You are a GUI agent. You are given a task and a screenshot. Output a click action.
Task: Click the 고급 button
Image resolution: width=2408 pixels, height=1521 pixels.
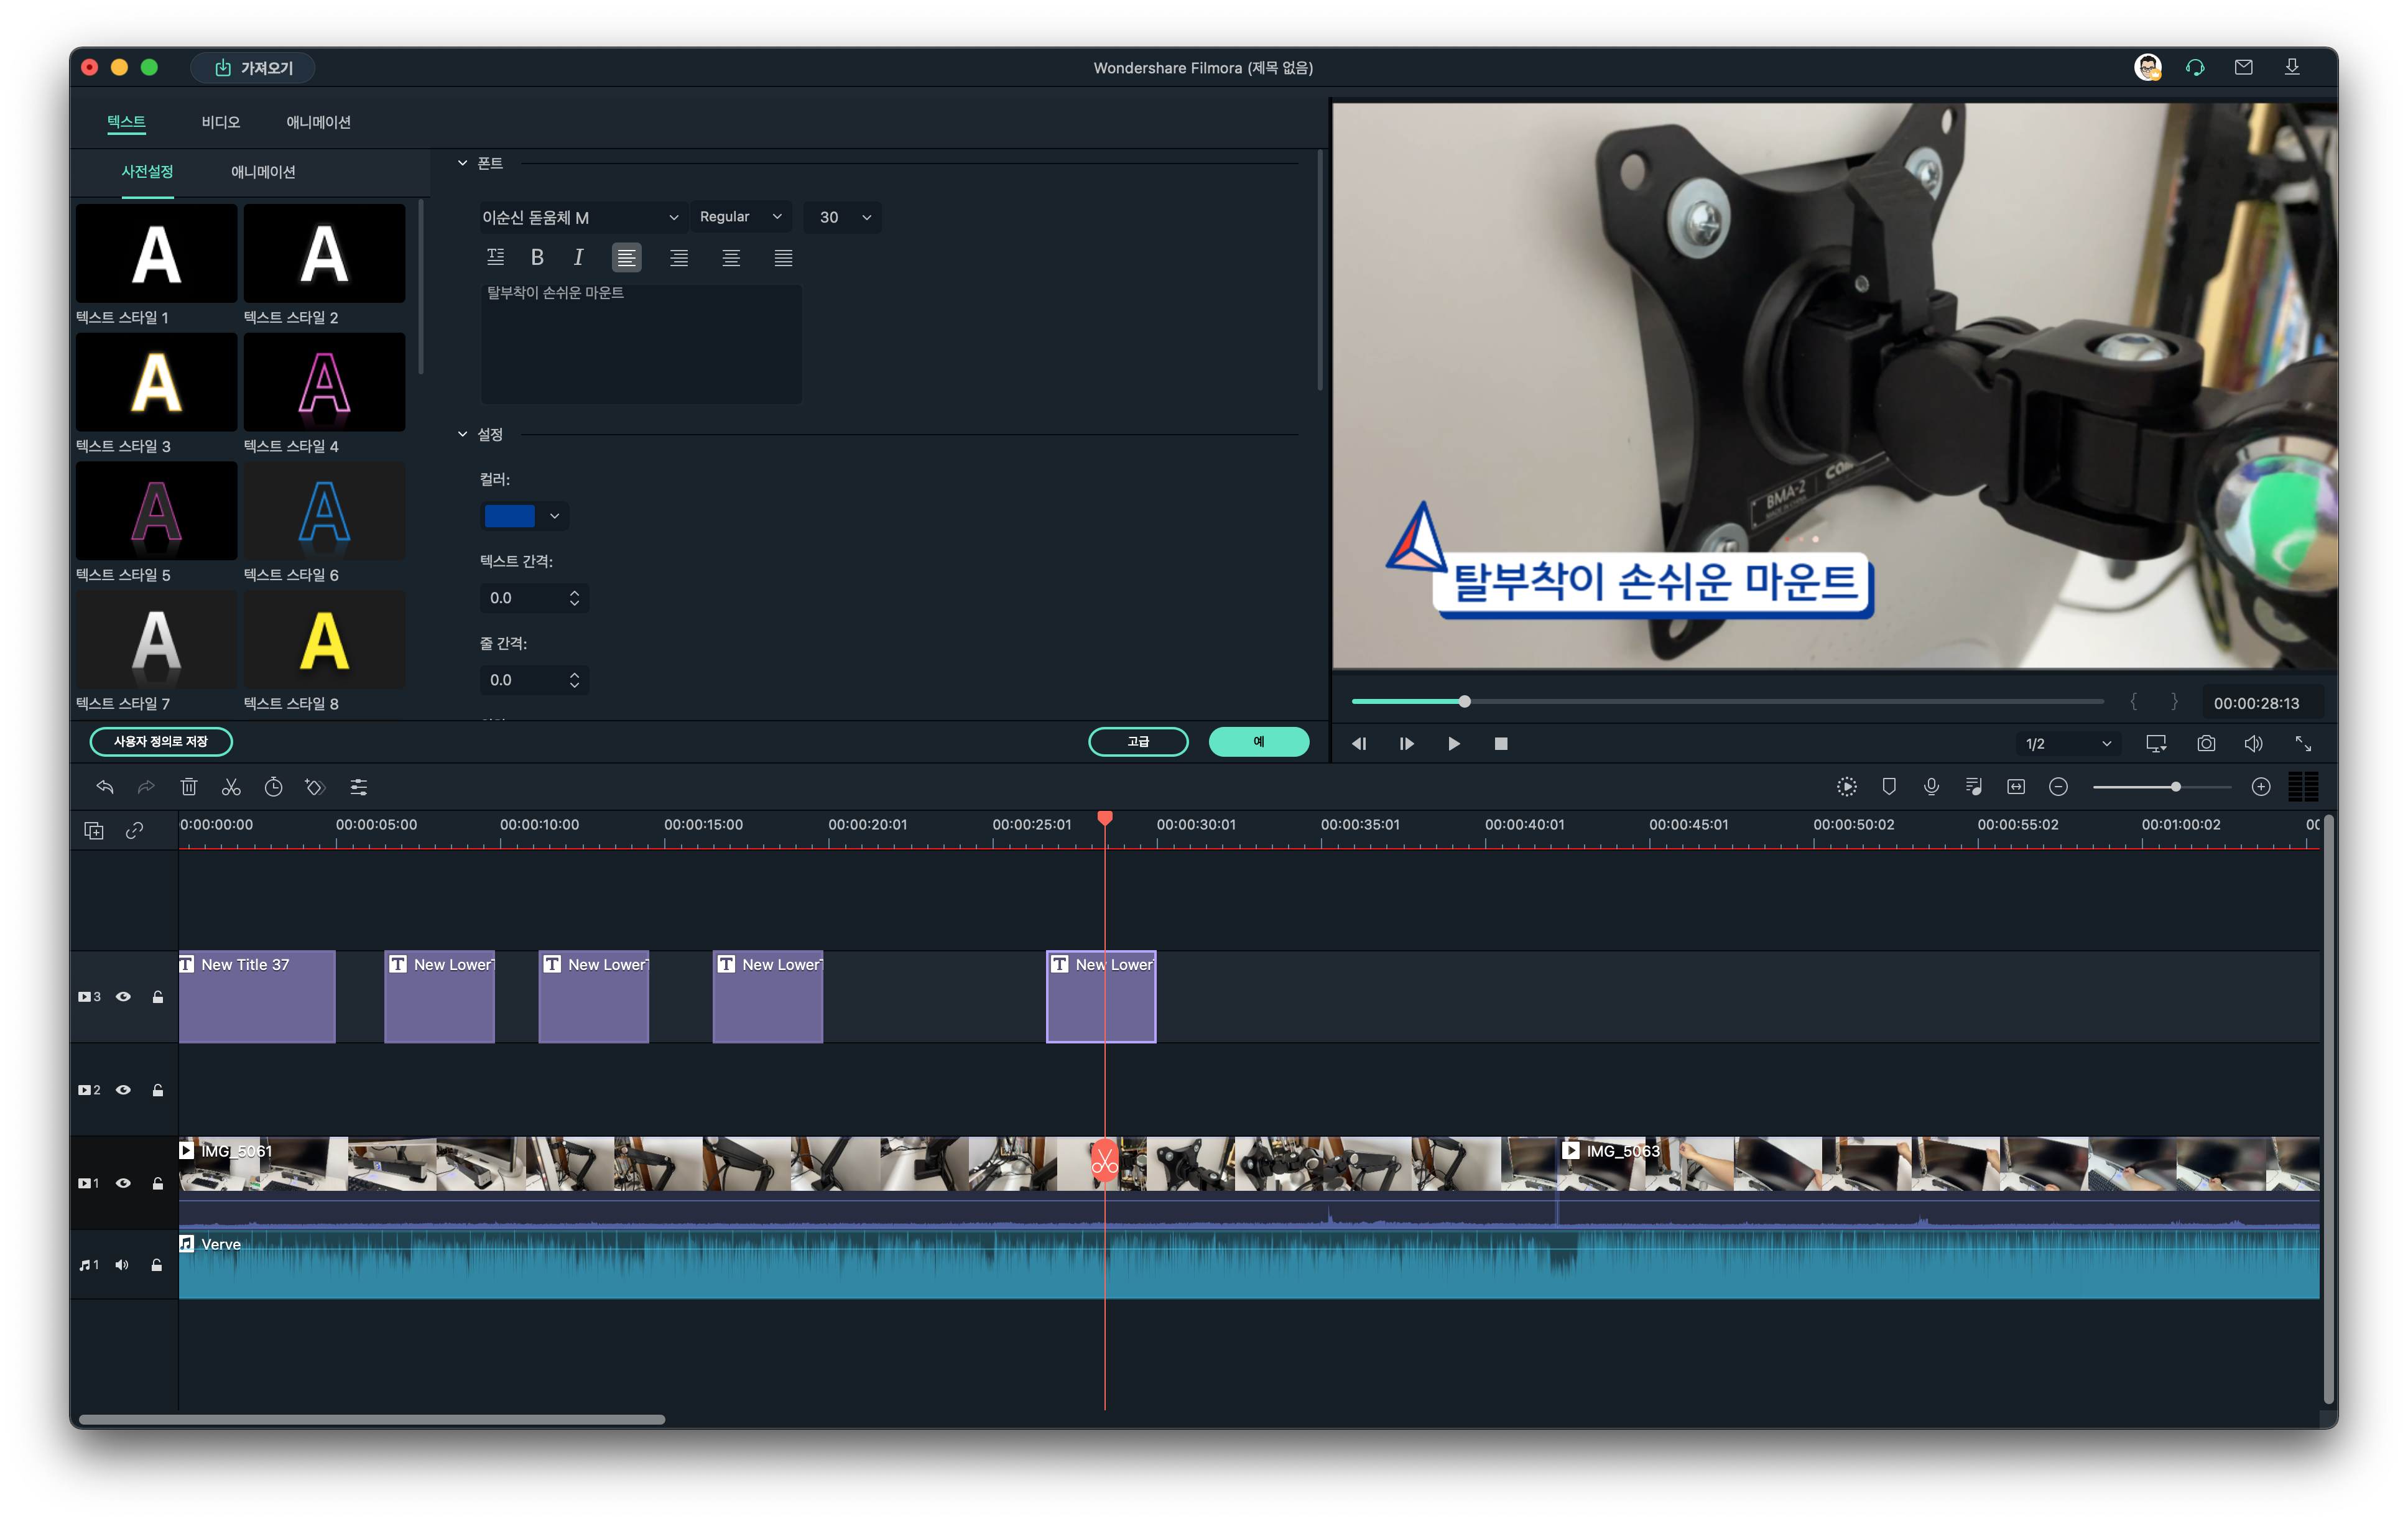[1137, 742]
